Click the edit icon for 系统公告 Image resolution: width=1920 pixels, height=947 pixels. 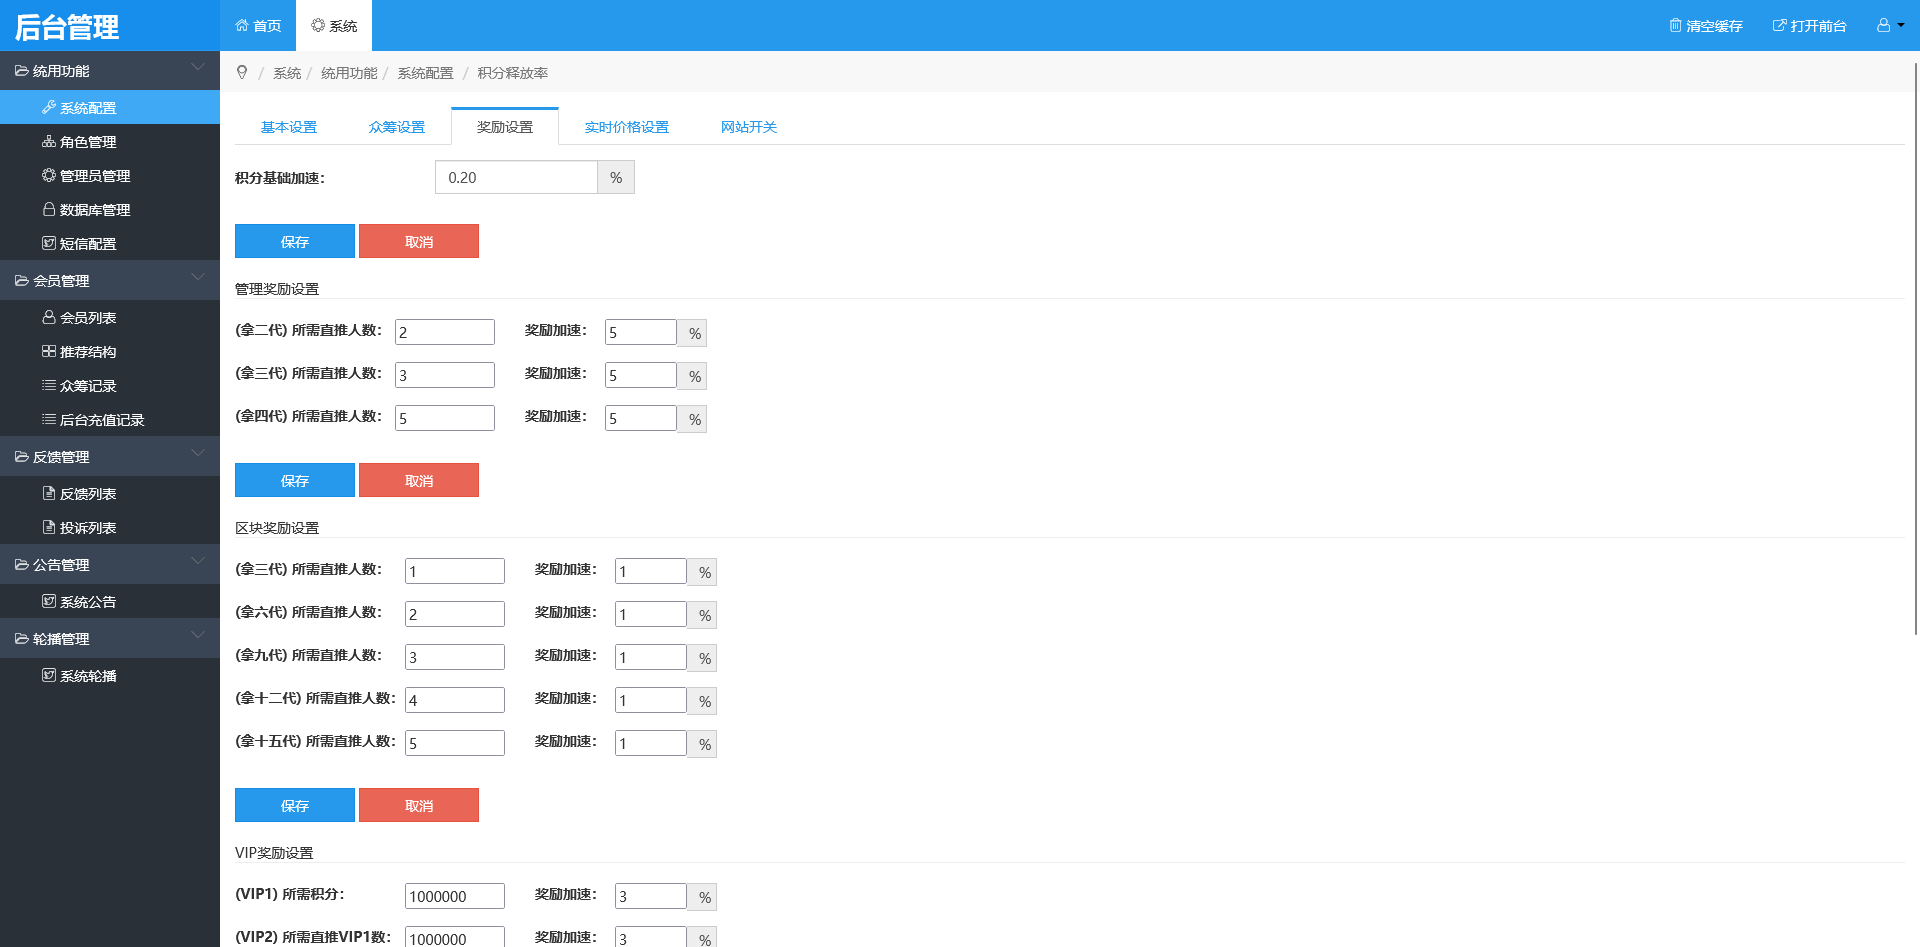coord(49,601)
